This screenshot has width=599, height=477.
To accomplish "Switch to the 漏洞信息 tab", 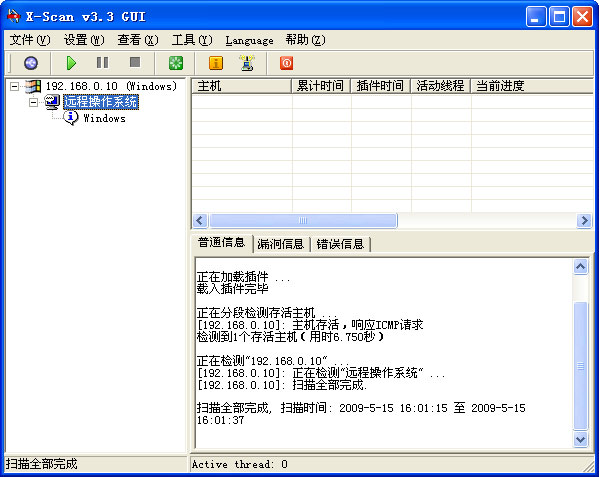I will (x=281, y=244).
